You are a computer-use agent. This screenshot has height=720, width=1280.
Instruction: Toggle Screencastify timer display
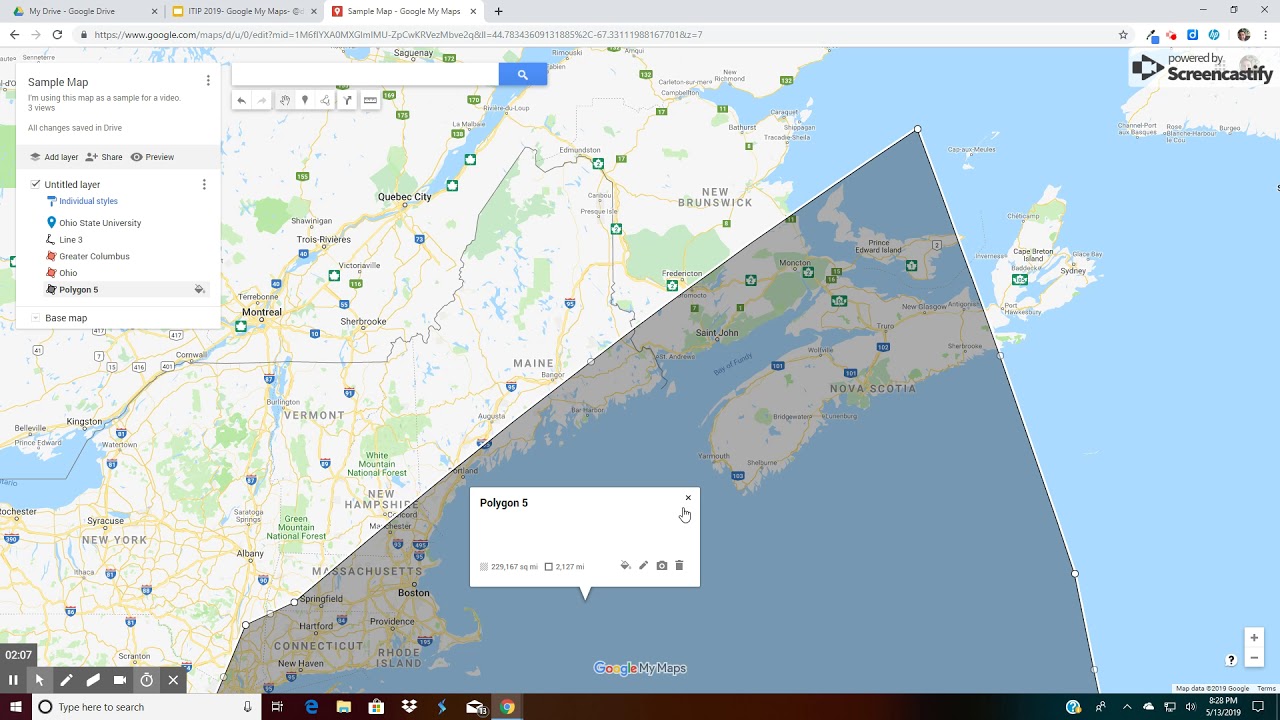click(x=146, y=680)
